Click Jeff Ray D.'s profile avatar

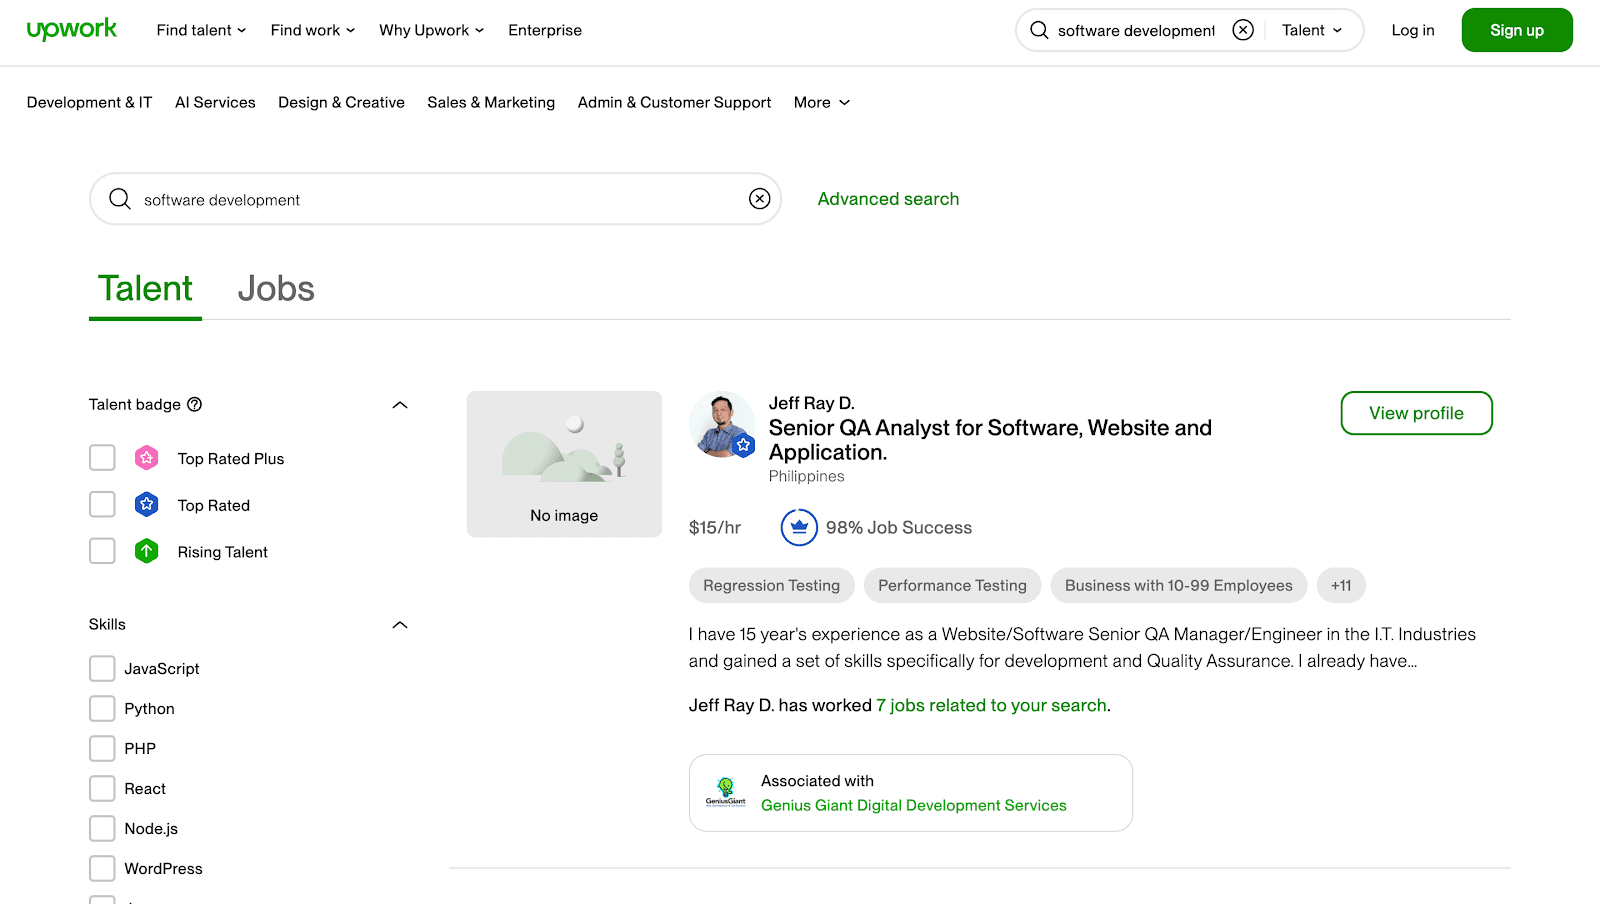coord(722,424)
